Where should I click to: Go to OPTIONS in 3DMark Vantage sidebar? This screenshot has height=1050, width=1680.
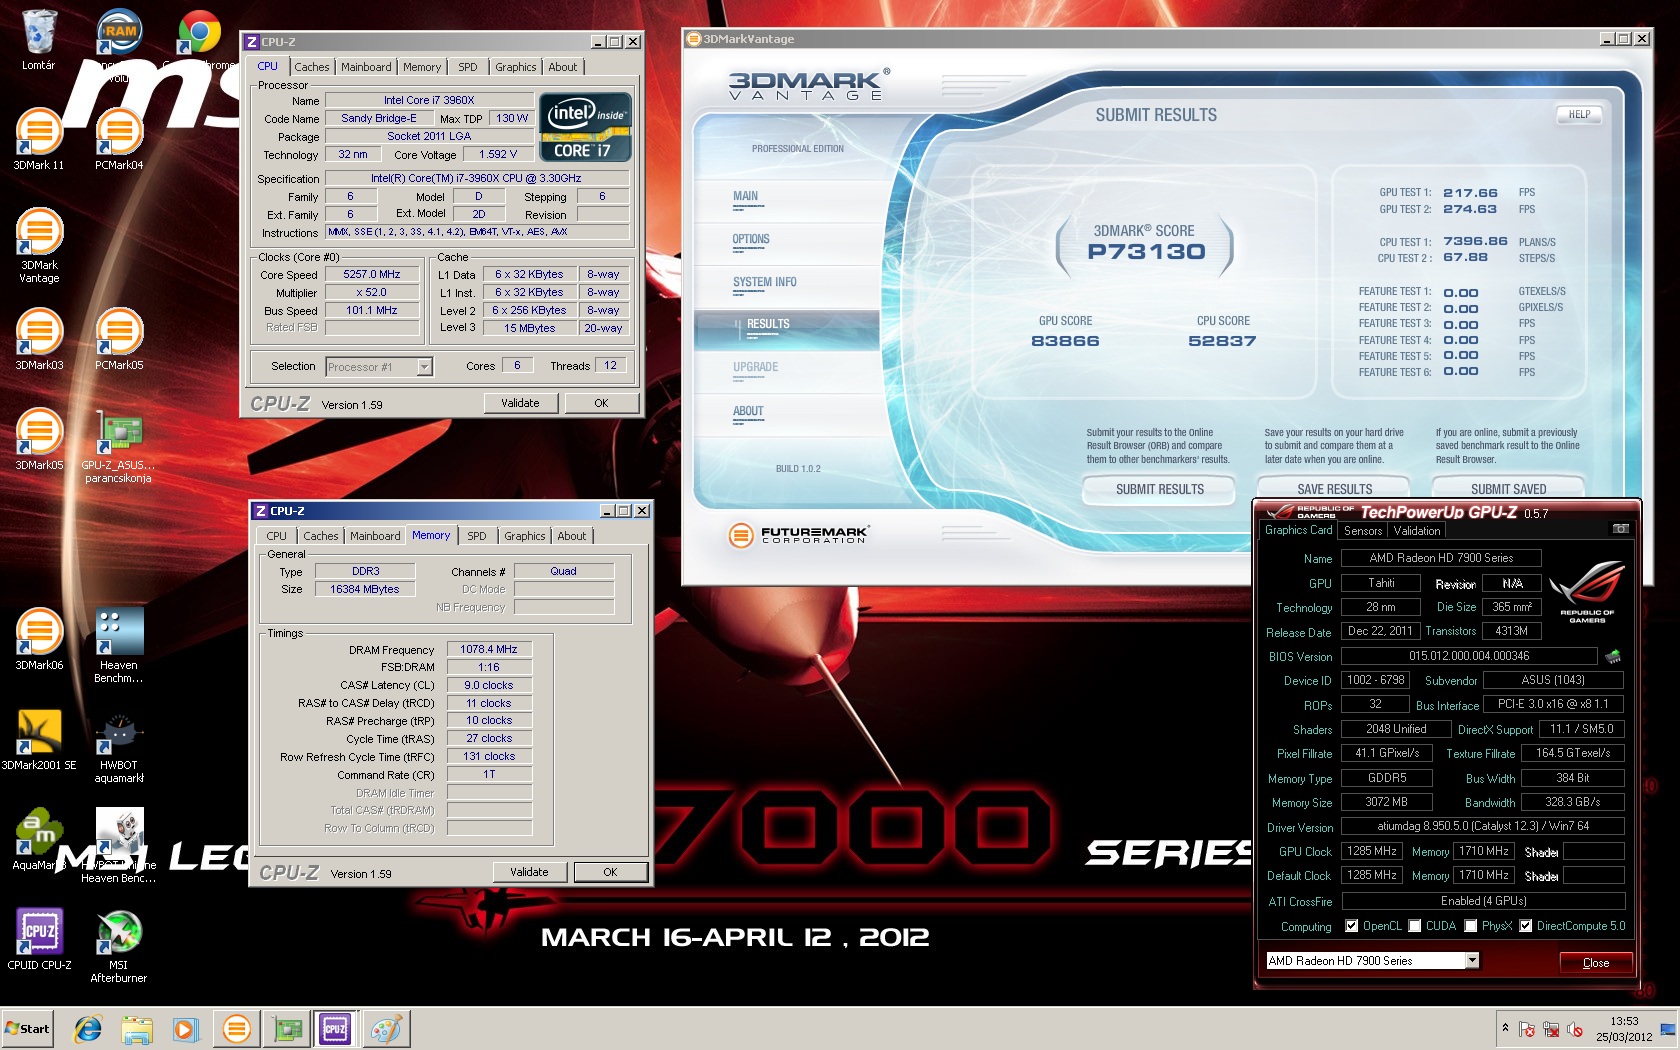point(750,239)
